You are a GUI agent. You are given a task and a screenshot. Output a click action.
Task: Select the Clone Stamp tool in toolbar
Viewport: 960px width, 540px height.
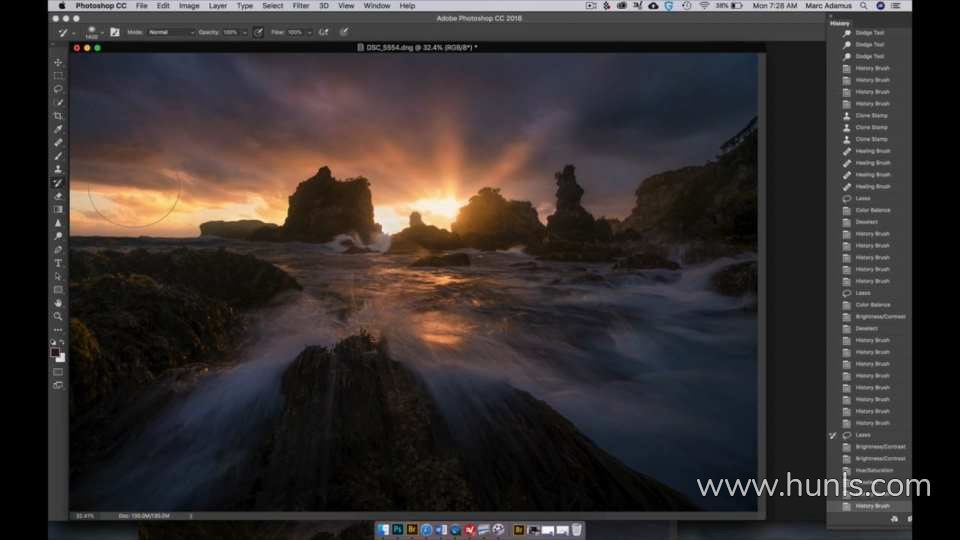coord(58,169)
